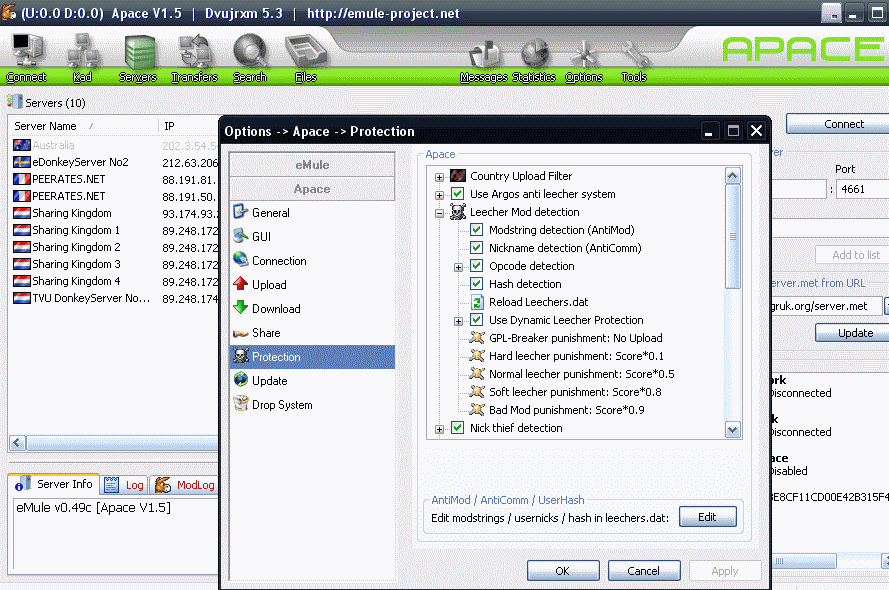
Task: Click Edit for leechers.dat
Action: [x=708, y=517]
